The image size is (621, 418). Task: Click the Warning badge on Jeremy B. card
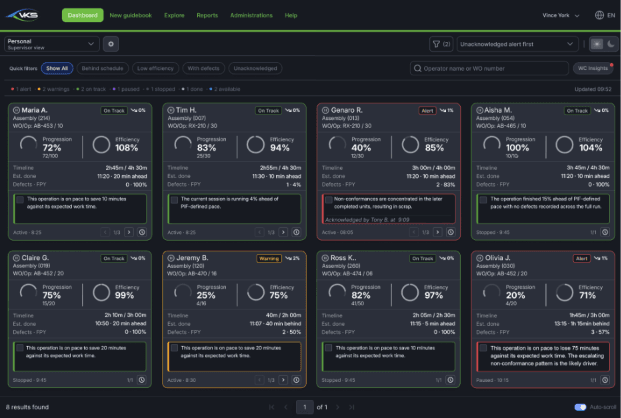(x=269, y=258)
